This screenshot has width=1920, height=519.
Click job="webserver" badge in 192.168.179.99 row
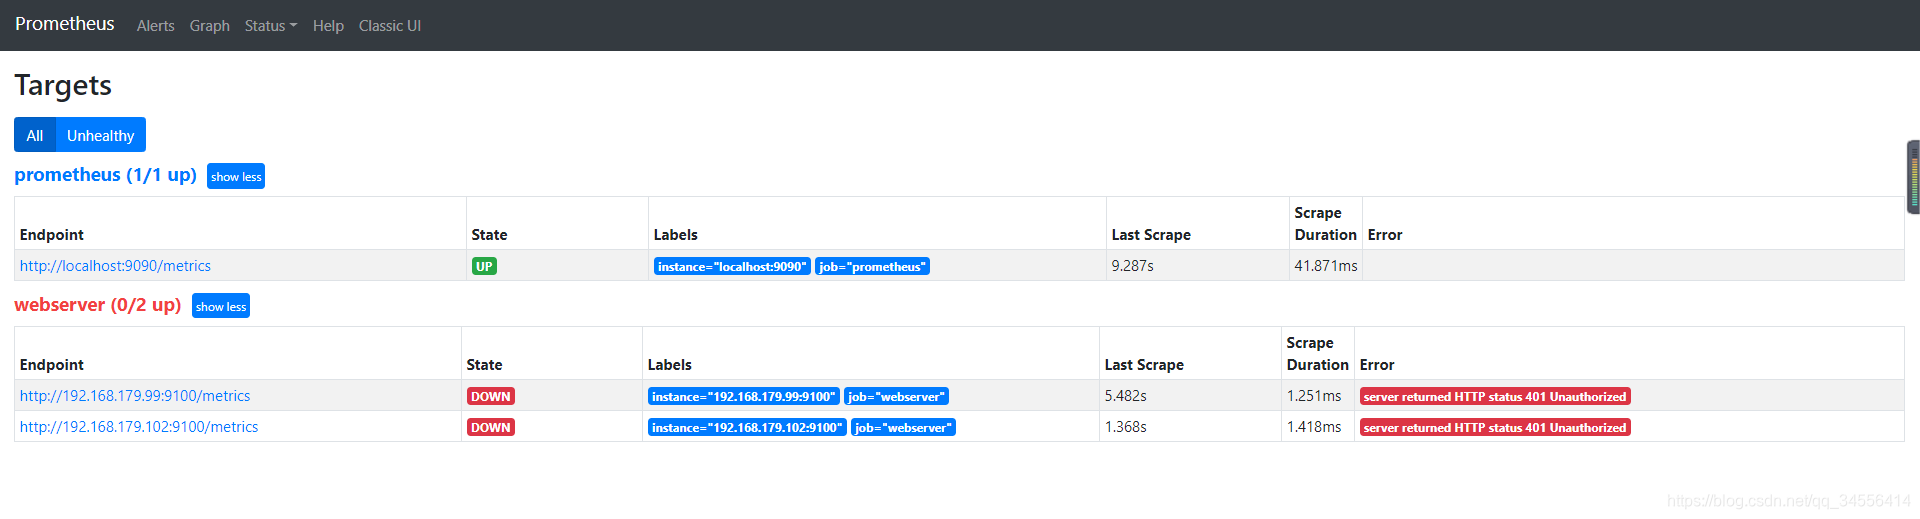[x=896, y=396]
